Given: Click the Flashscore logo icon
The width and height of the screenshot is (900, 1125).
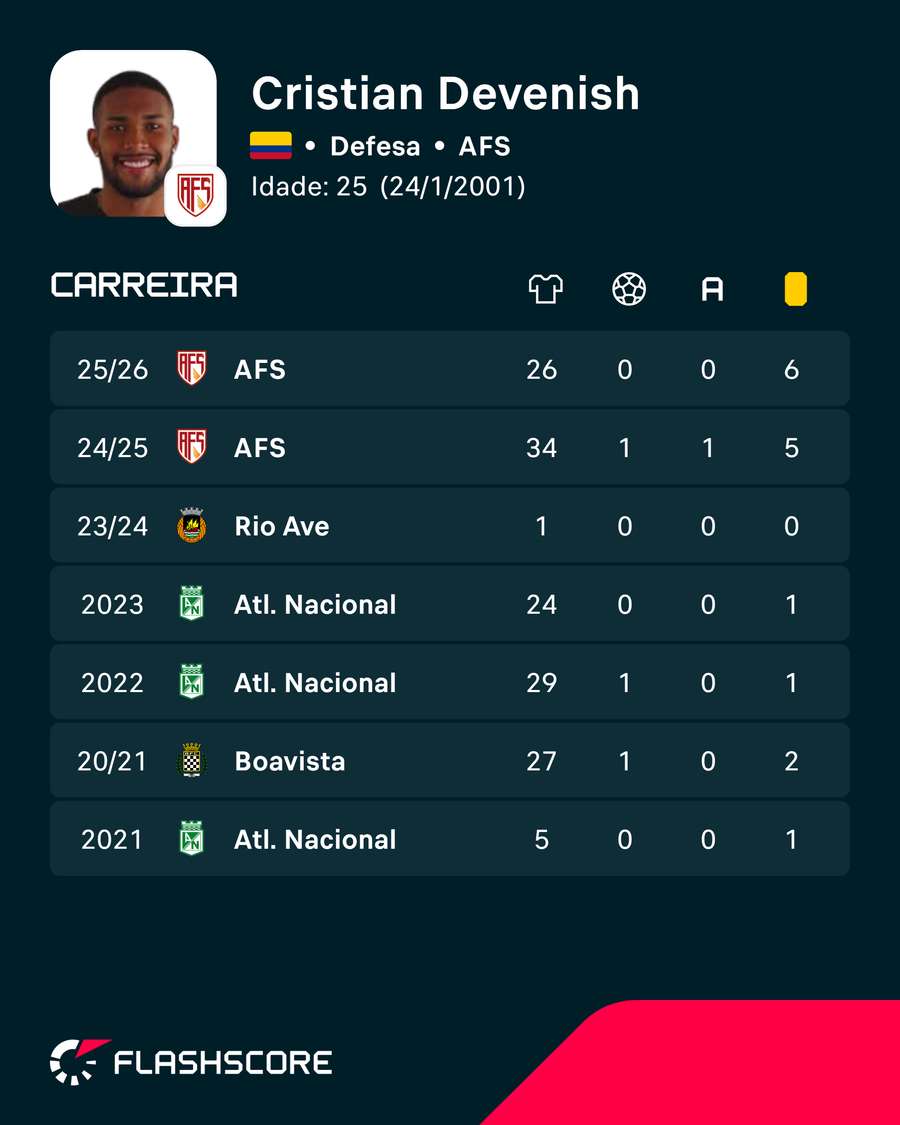Looking at the screenshot, I should 79,1061.
